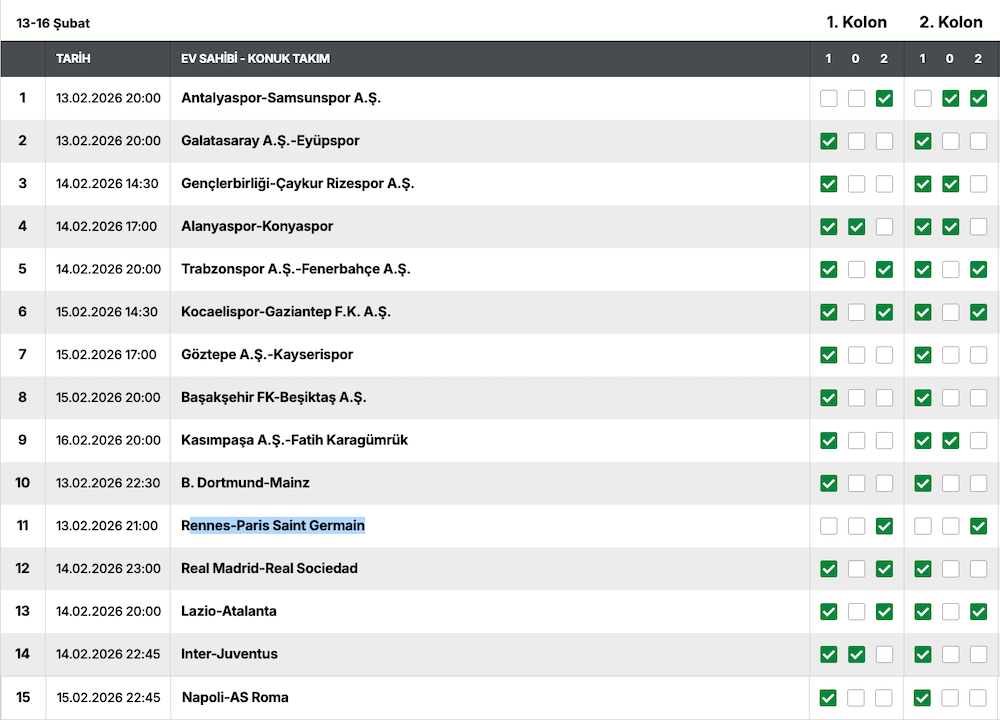Tick away win (2) for Real Madrid-Real Sociedad 2. Kolon
Viewport: 1000px width, 720px height.
coord(978,569)
